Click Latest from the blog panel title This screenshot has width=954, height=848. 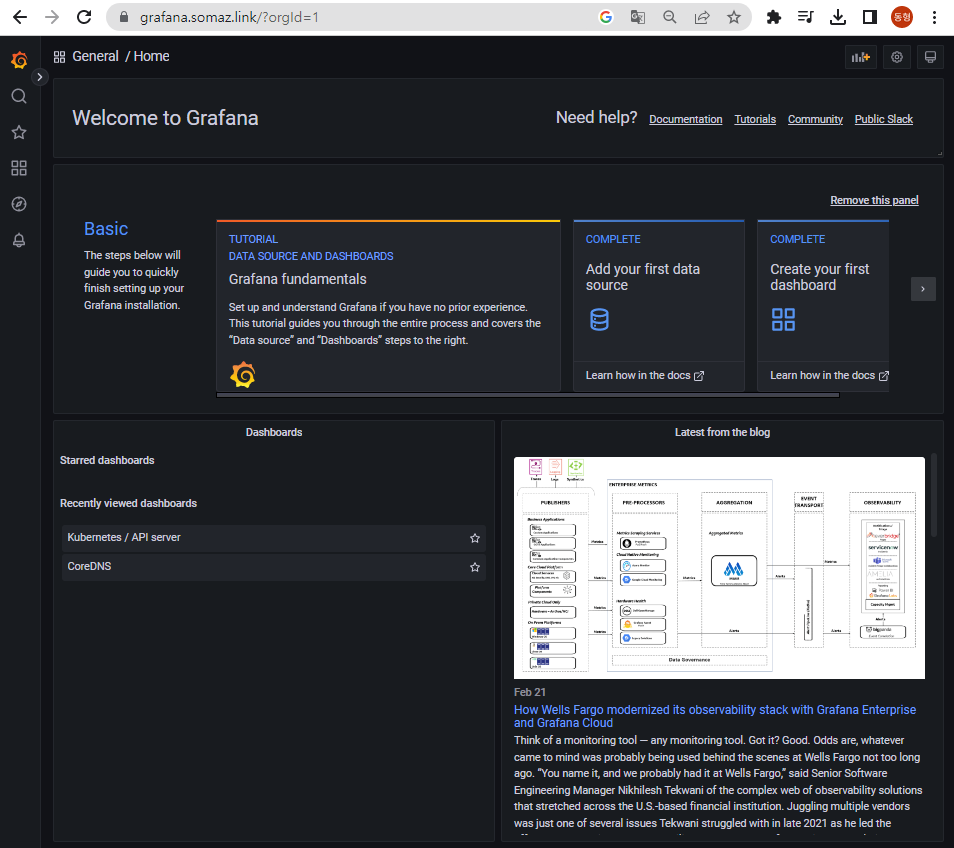(722, 433)
